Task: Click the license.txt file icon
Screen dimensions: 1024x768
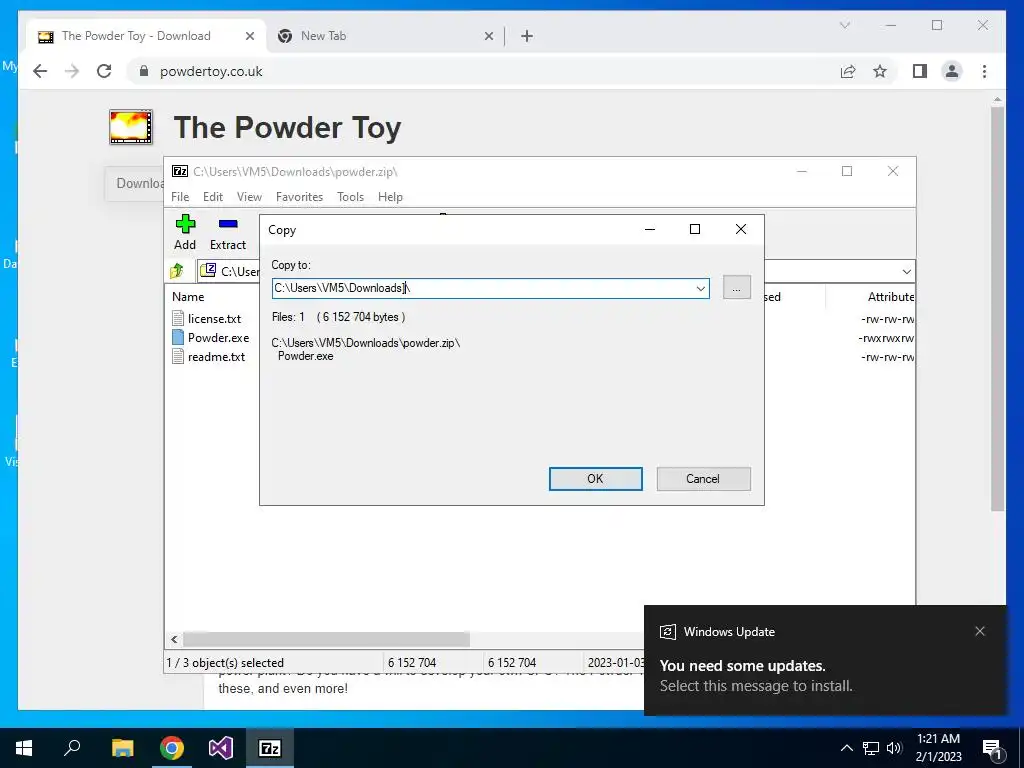Action: [178, 318]
